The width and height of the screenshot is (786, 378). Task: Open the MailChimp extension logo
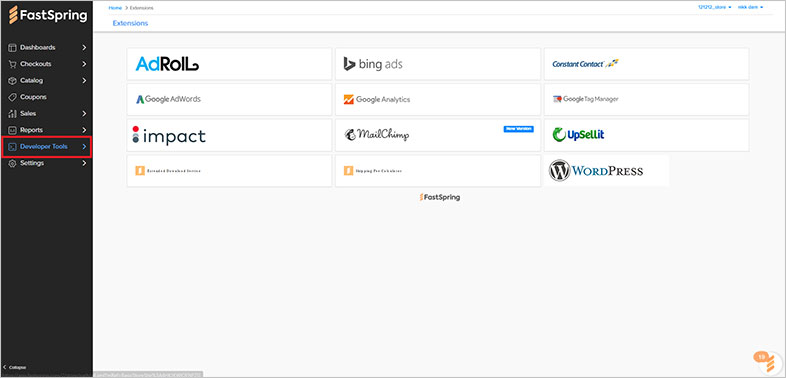(x=376, y=134)
